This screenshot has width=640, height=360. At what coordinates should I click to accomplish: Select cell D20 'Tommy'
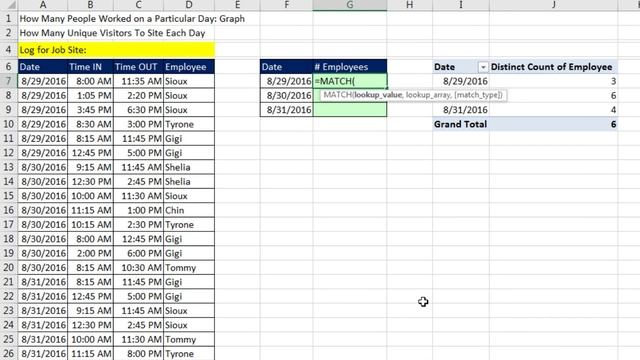pos(189,268)
